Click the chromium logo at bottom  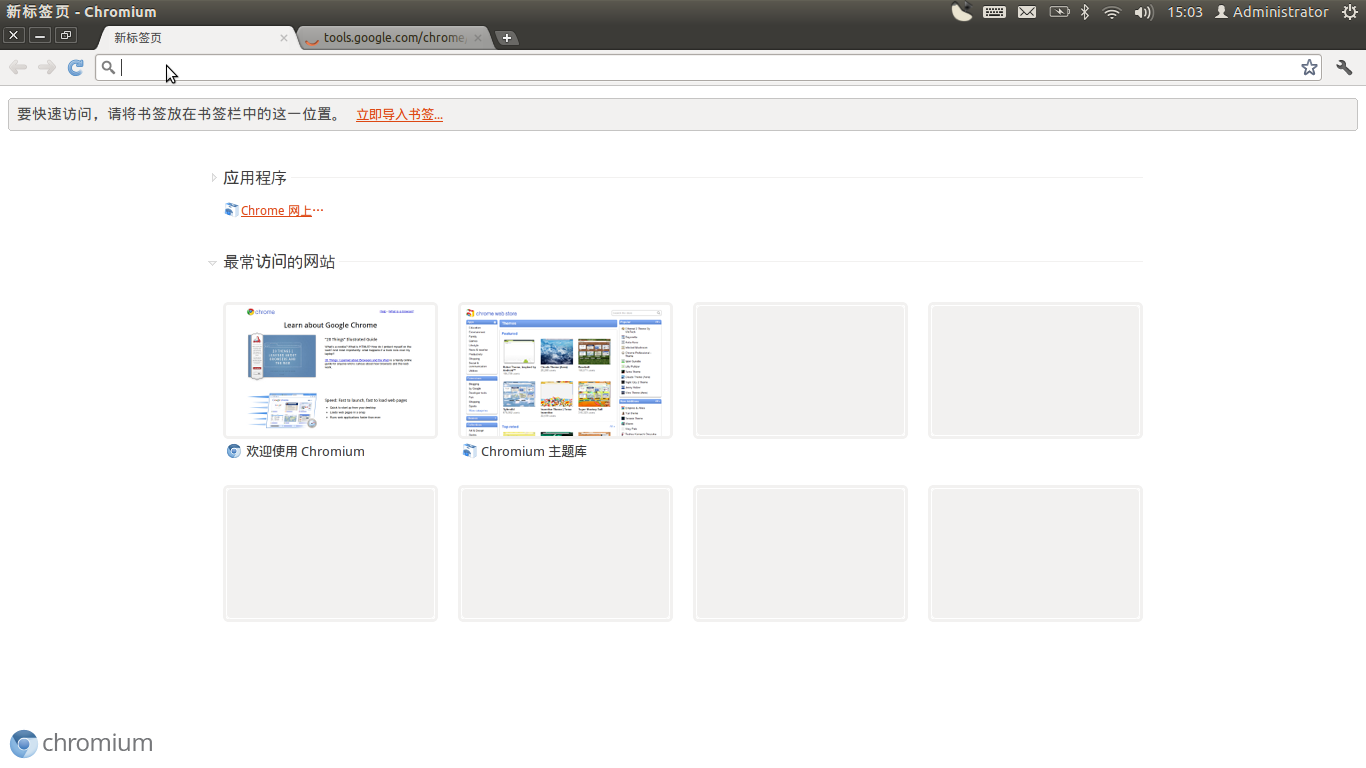(82, 743)
